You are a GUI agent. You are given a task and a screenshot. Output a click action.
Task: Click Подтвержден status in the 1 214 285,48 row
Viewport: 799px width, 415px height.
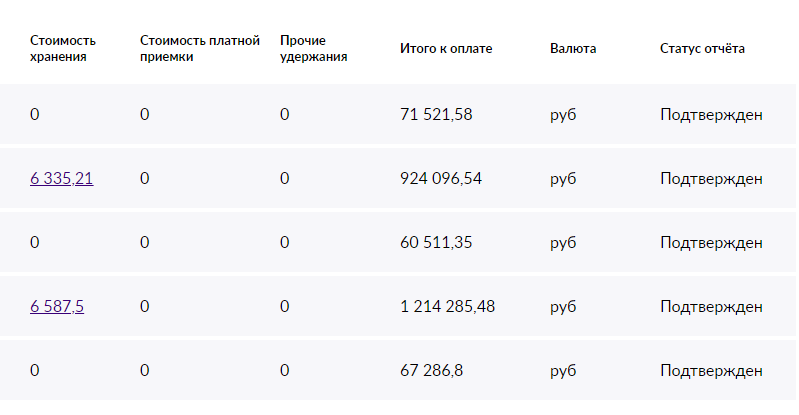(x=711, y=307)
